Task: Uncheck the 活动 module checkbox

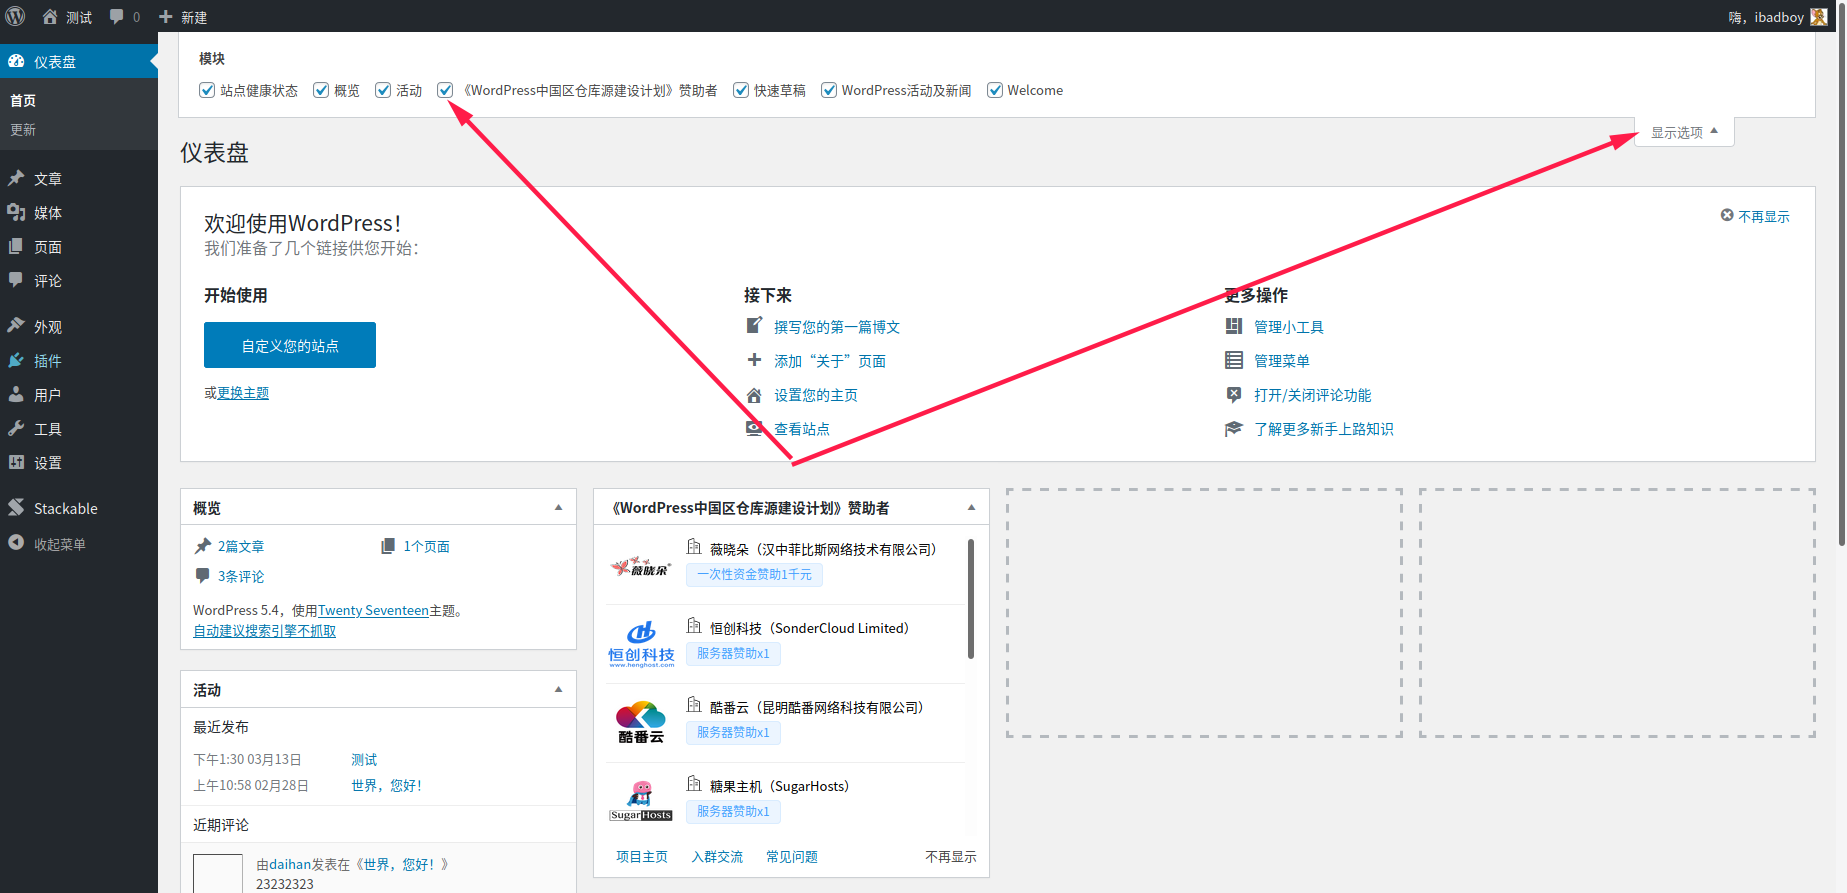Action: (383, 90)
